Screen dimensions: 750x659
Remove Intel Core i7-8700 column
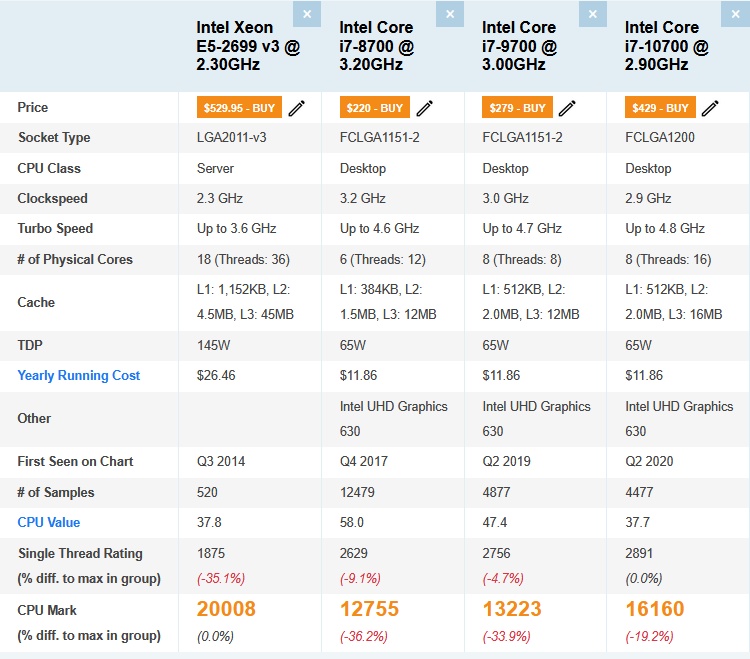[450, 14]
